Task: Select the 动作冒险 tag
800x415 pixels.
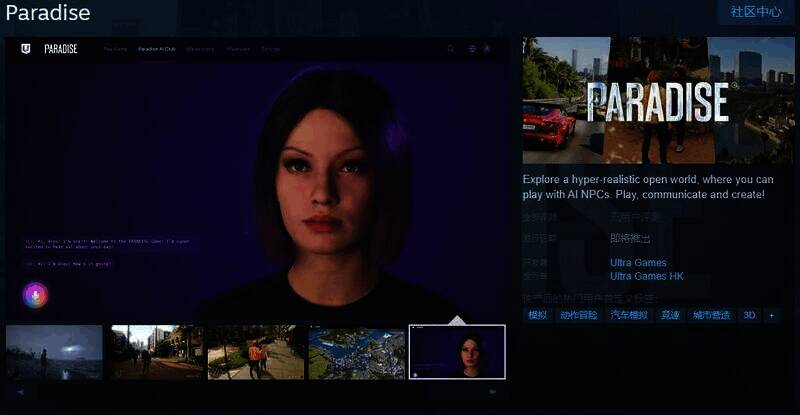Action: (x=578, y=315)
